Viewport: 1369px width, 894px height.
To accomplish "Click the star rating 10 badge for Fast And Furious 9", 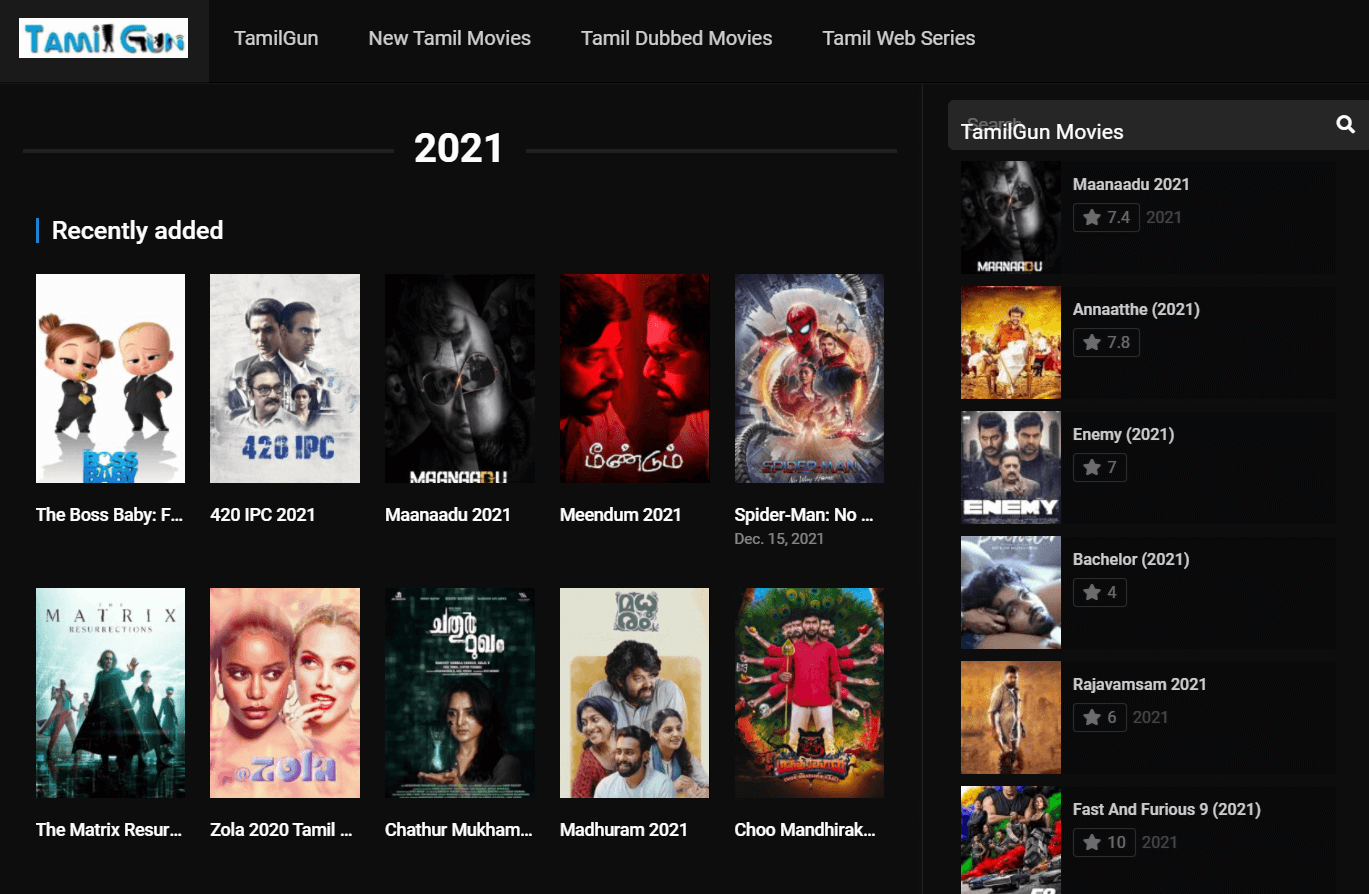I will pyautogui.click(x=1104, y=842).
